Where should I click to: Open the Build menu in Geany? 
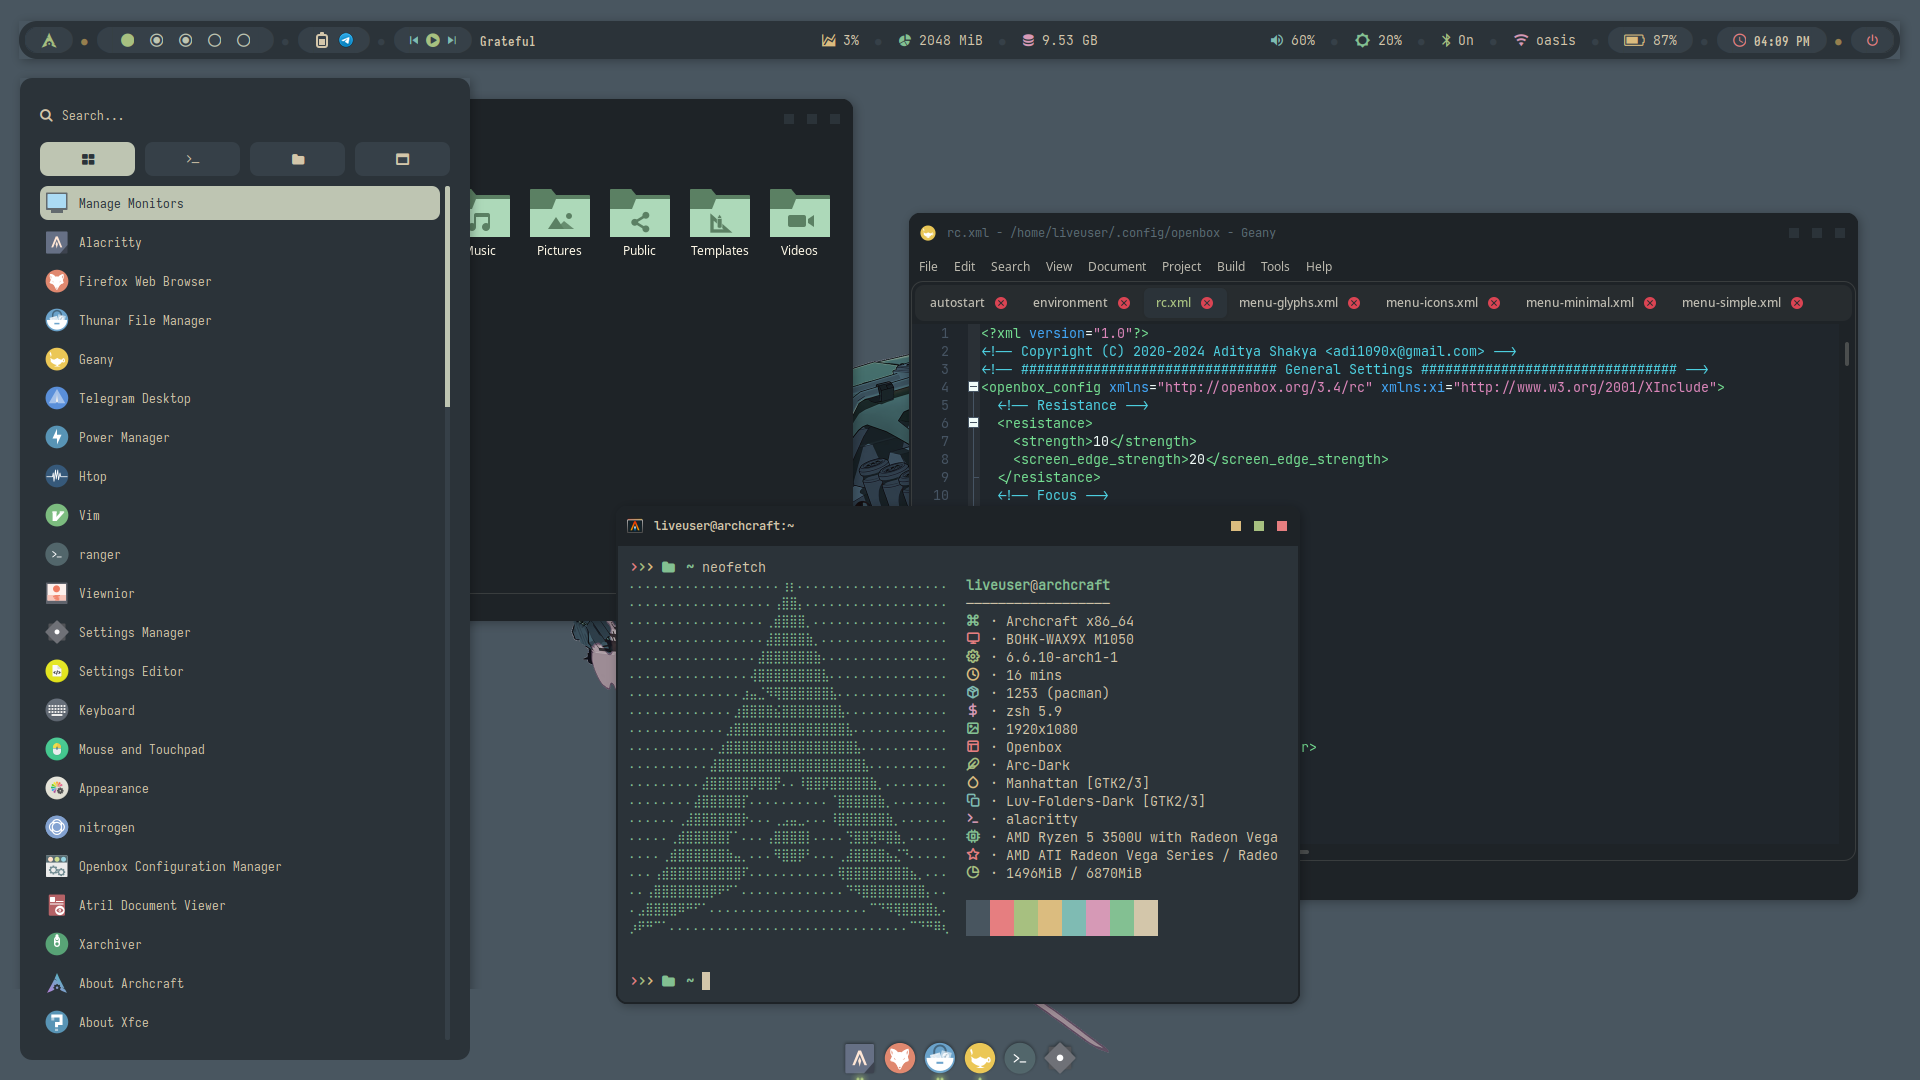[x=1230, y=267]
